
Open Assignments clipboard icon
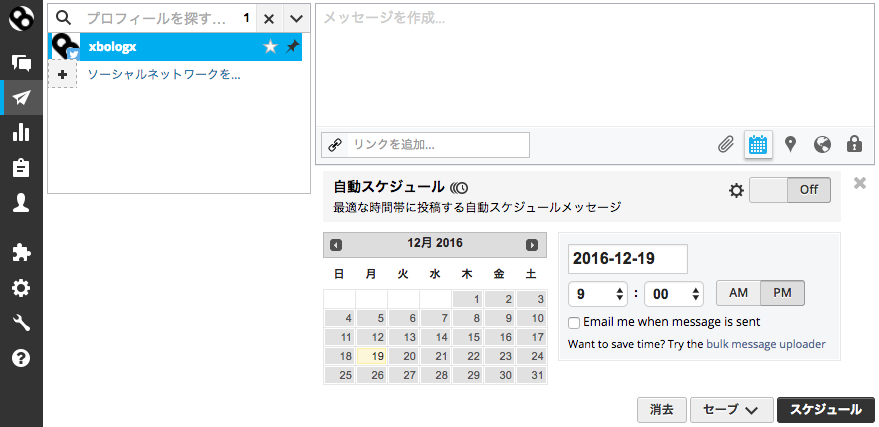(x=21, y=168)
